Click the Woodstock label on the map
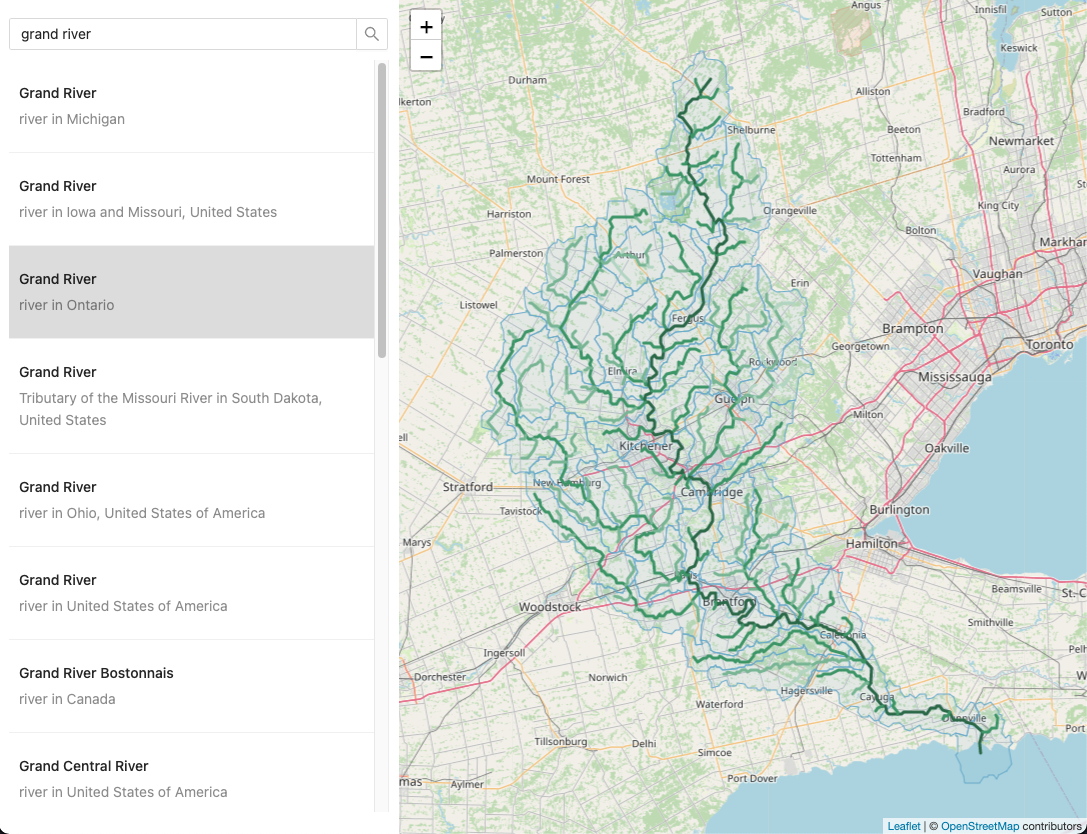Viewport: 1087px width, 834px height. click(x=549, y=607)
